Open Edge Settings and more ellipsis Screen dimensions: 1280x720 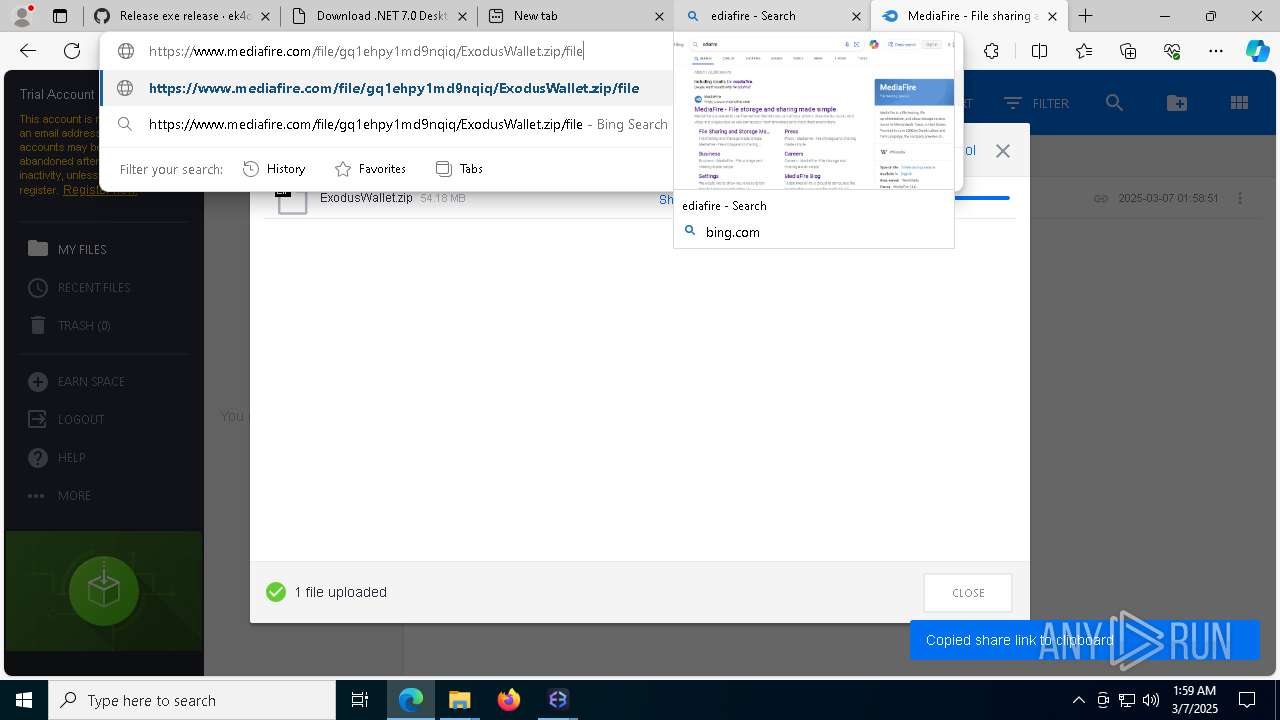coord(1216,51)
